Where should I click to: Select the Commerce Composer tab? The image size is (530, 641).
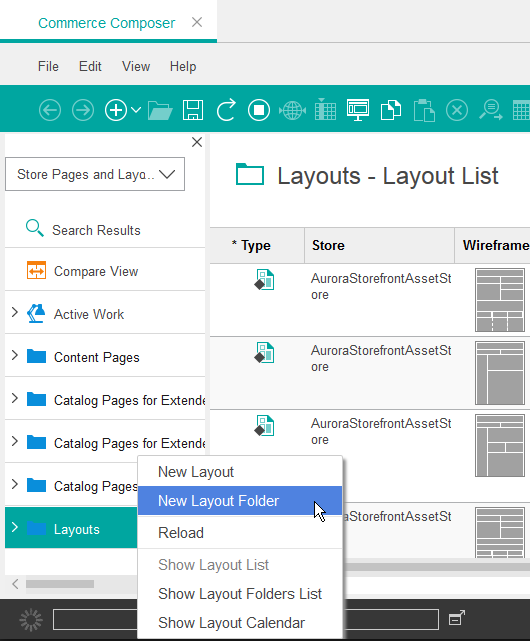(x=106, y=23)
